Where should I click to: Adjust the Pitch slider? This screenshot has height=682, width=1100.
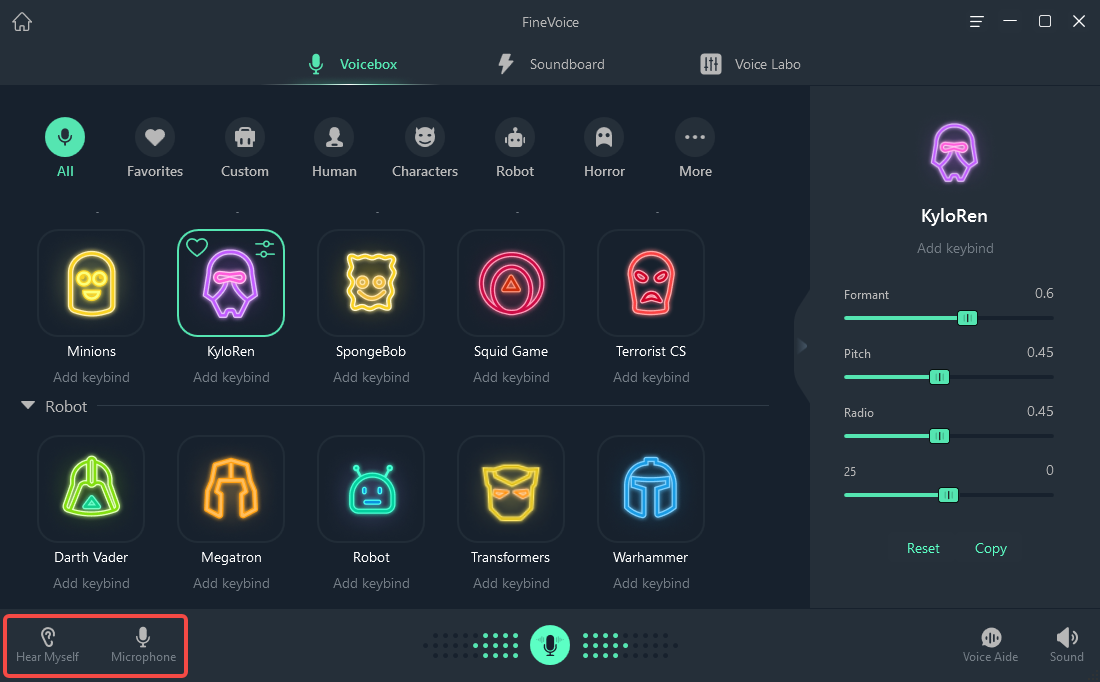click(x=939, y=377)
